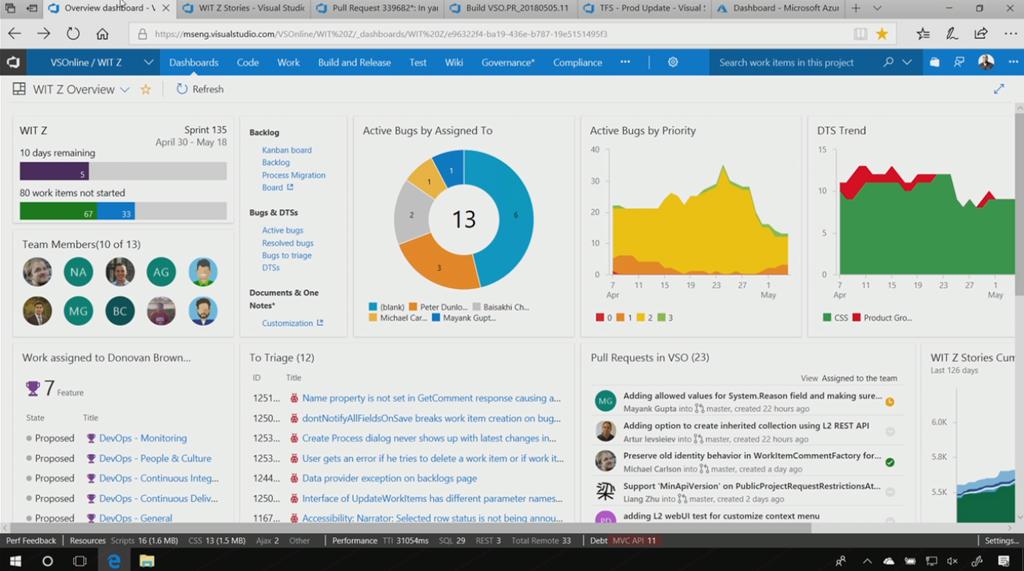Click the MG team member avatar
This screenshot has width=1024, height=571.
[x=78, y=311]
